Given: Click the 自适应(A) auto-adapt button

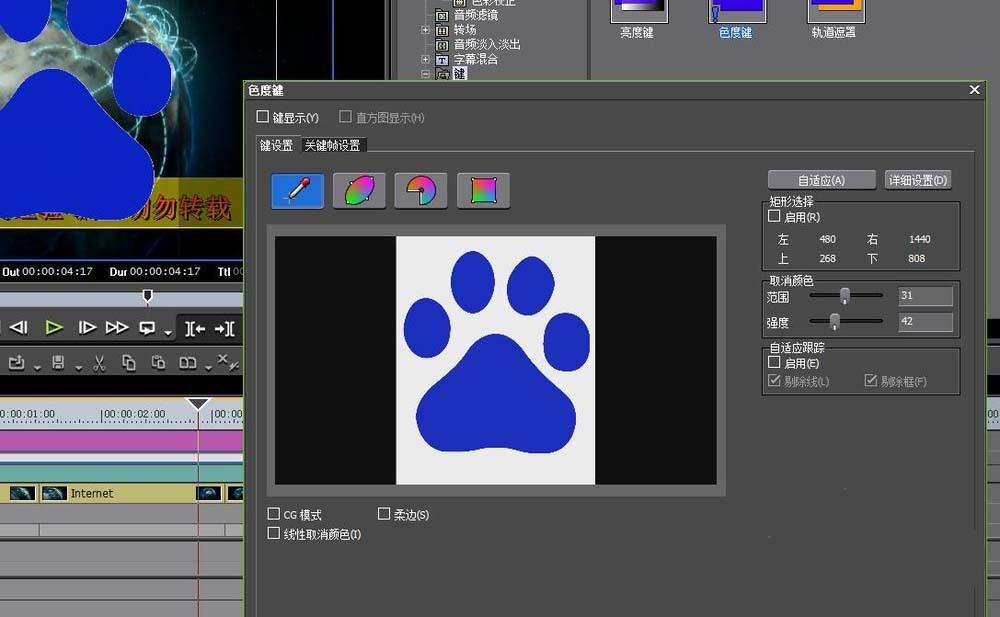Looking at the screenshot, I should pyautogui.click(x=821, y=179).
